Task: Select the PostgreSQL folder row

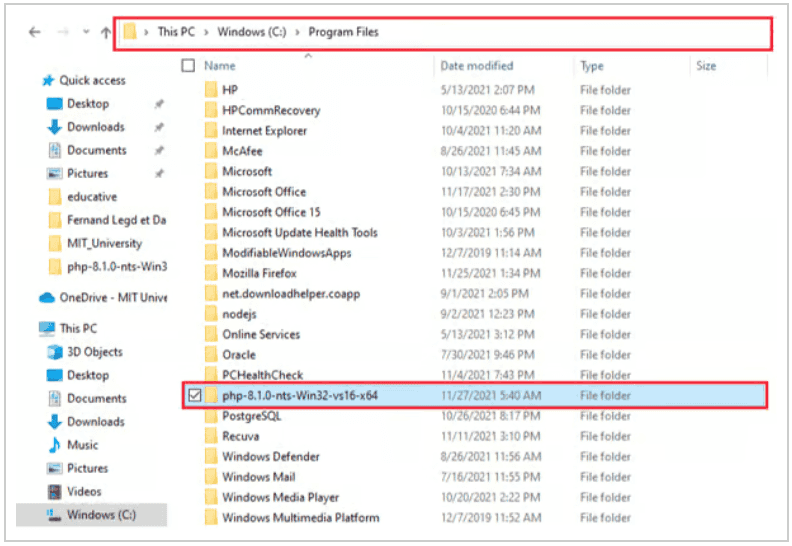Action: coord(250,416)
